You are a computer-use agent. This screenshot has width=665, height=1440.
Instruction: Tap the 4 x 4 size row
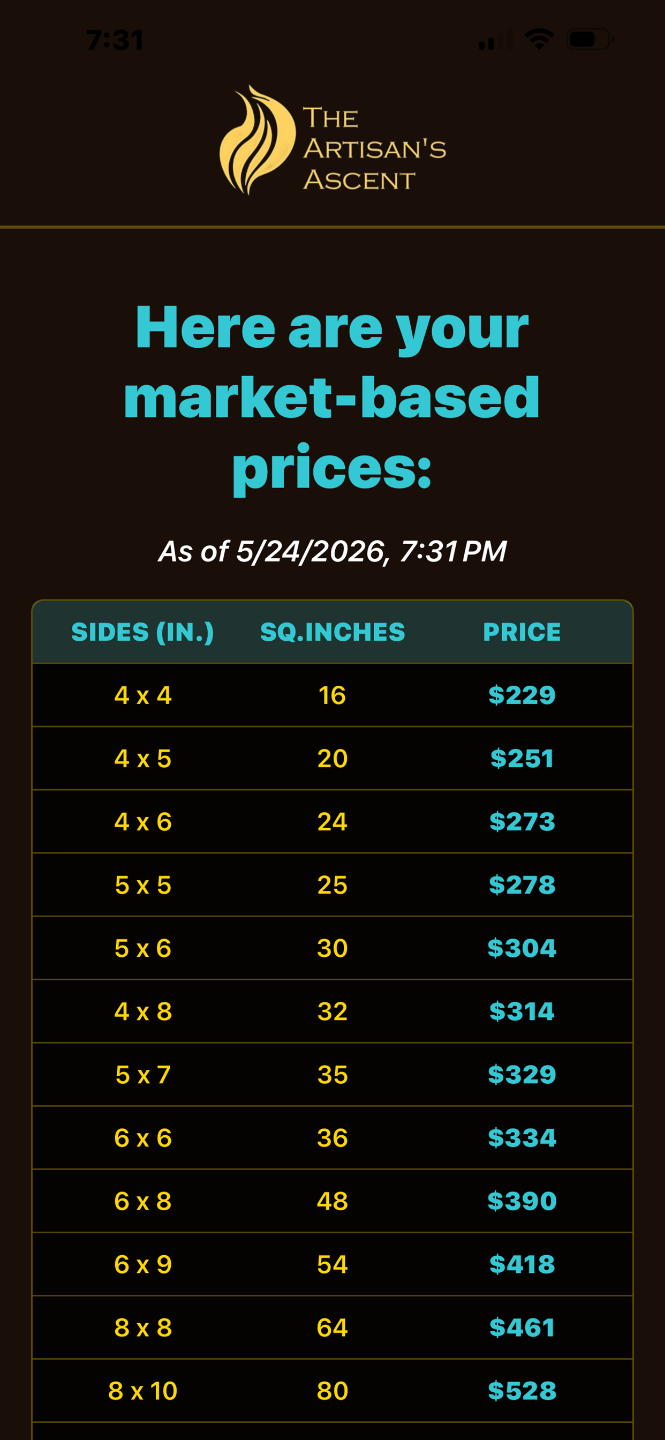[x=333, y=695]
